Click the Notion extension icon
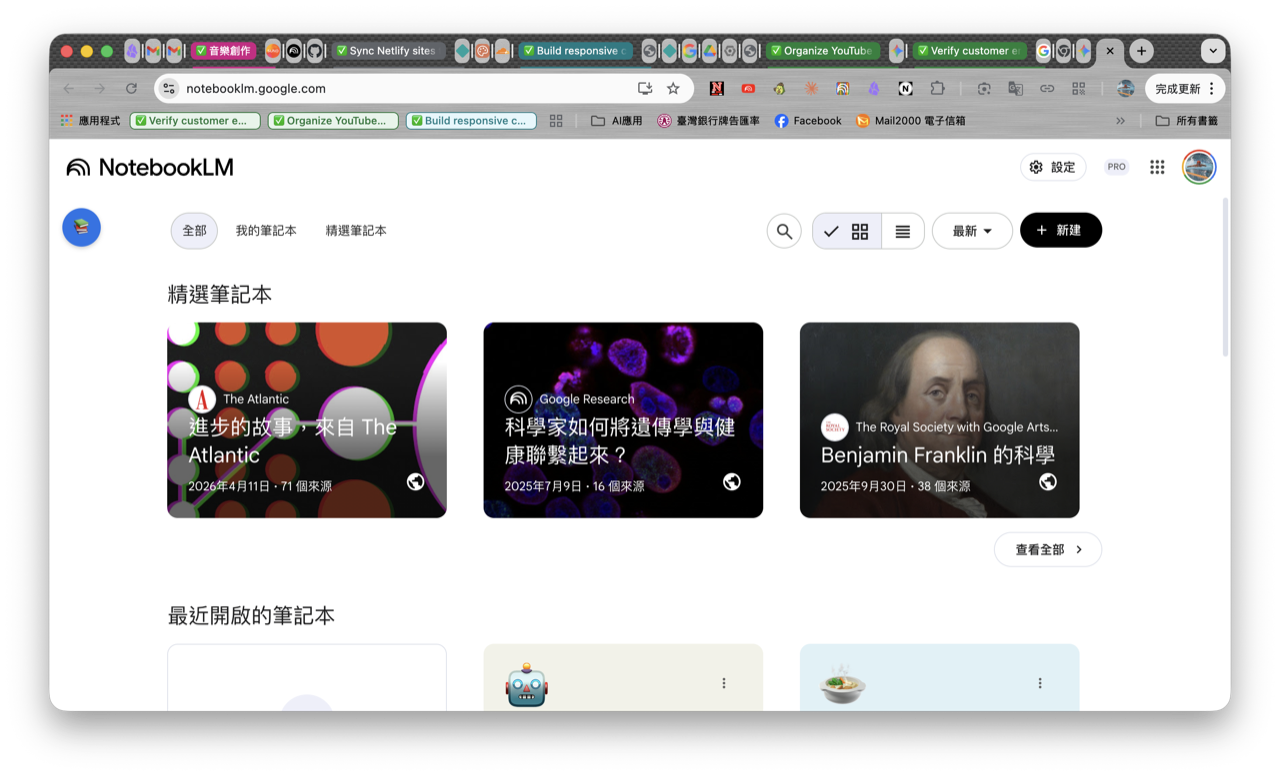This screenshot has width=1280, height=776. coord(906,88)
